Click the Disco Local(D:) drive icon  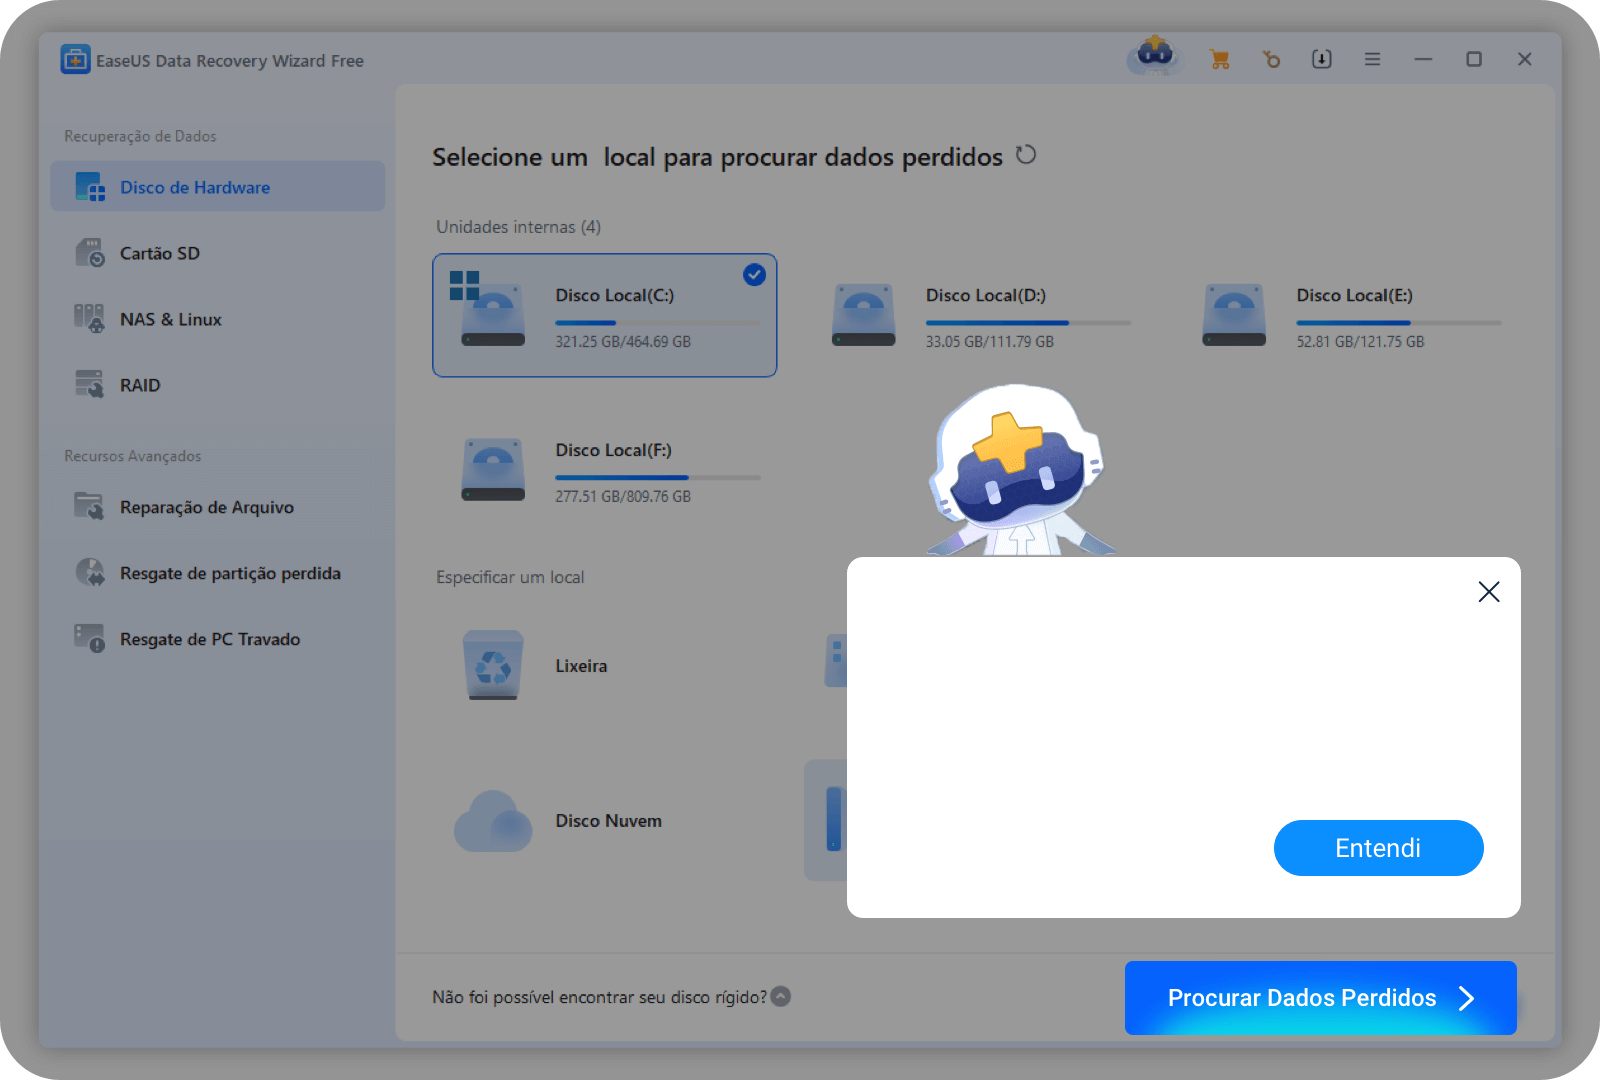(x=863, y=315)
